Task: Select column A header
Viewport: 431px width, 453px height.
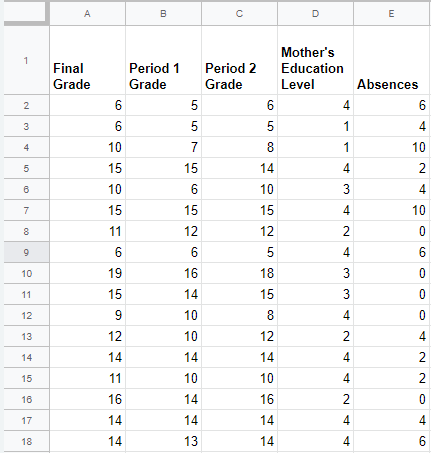Action: (x=87, y=14)
